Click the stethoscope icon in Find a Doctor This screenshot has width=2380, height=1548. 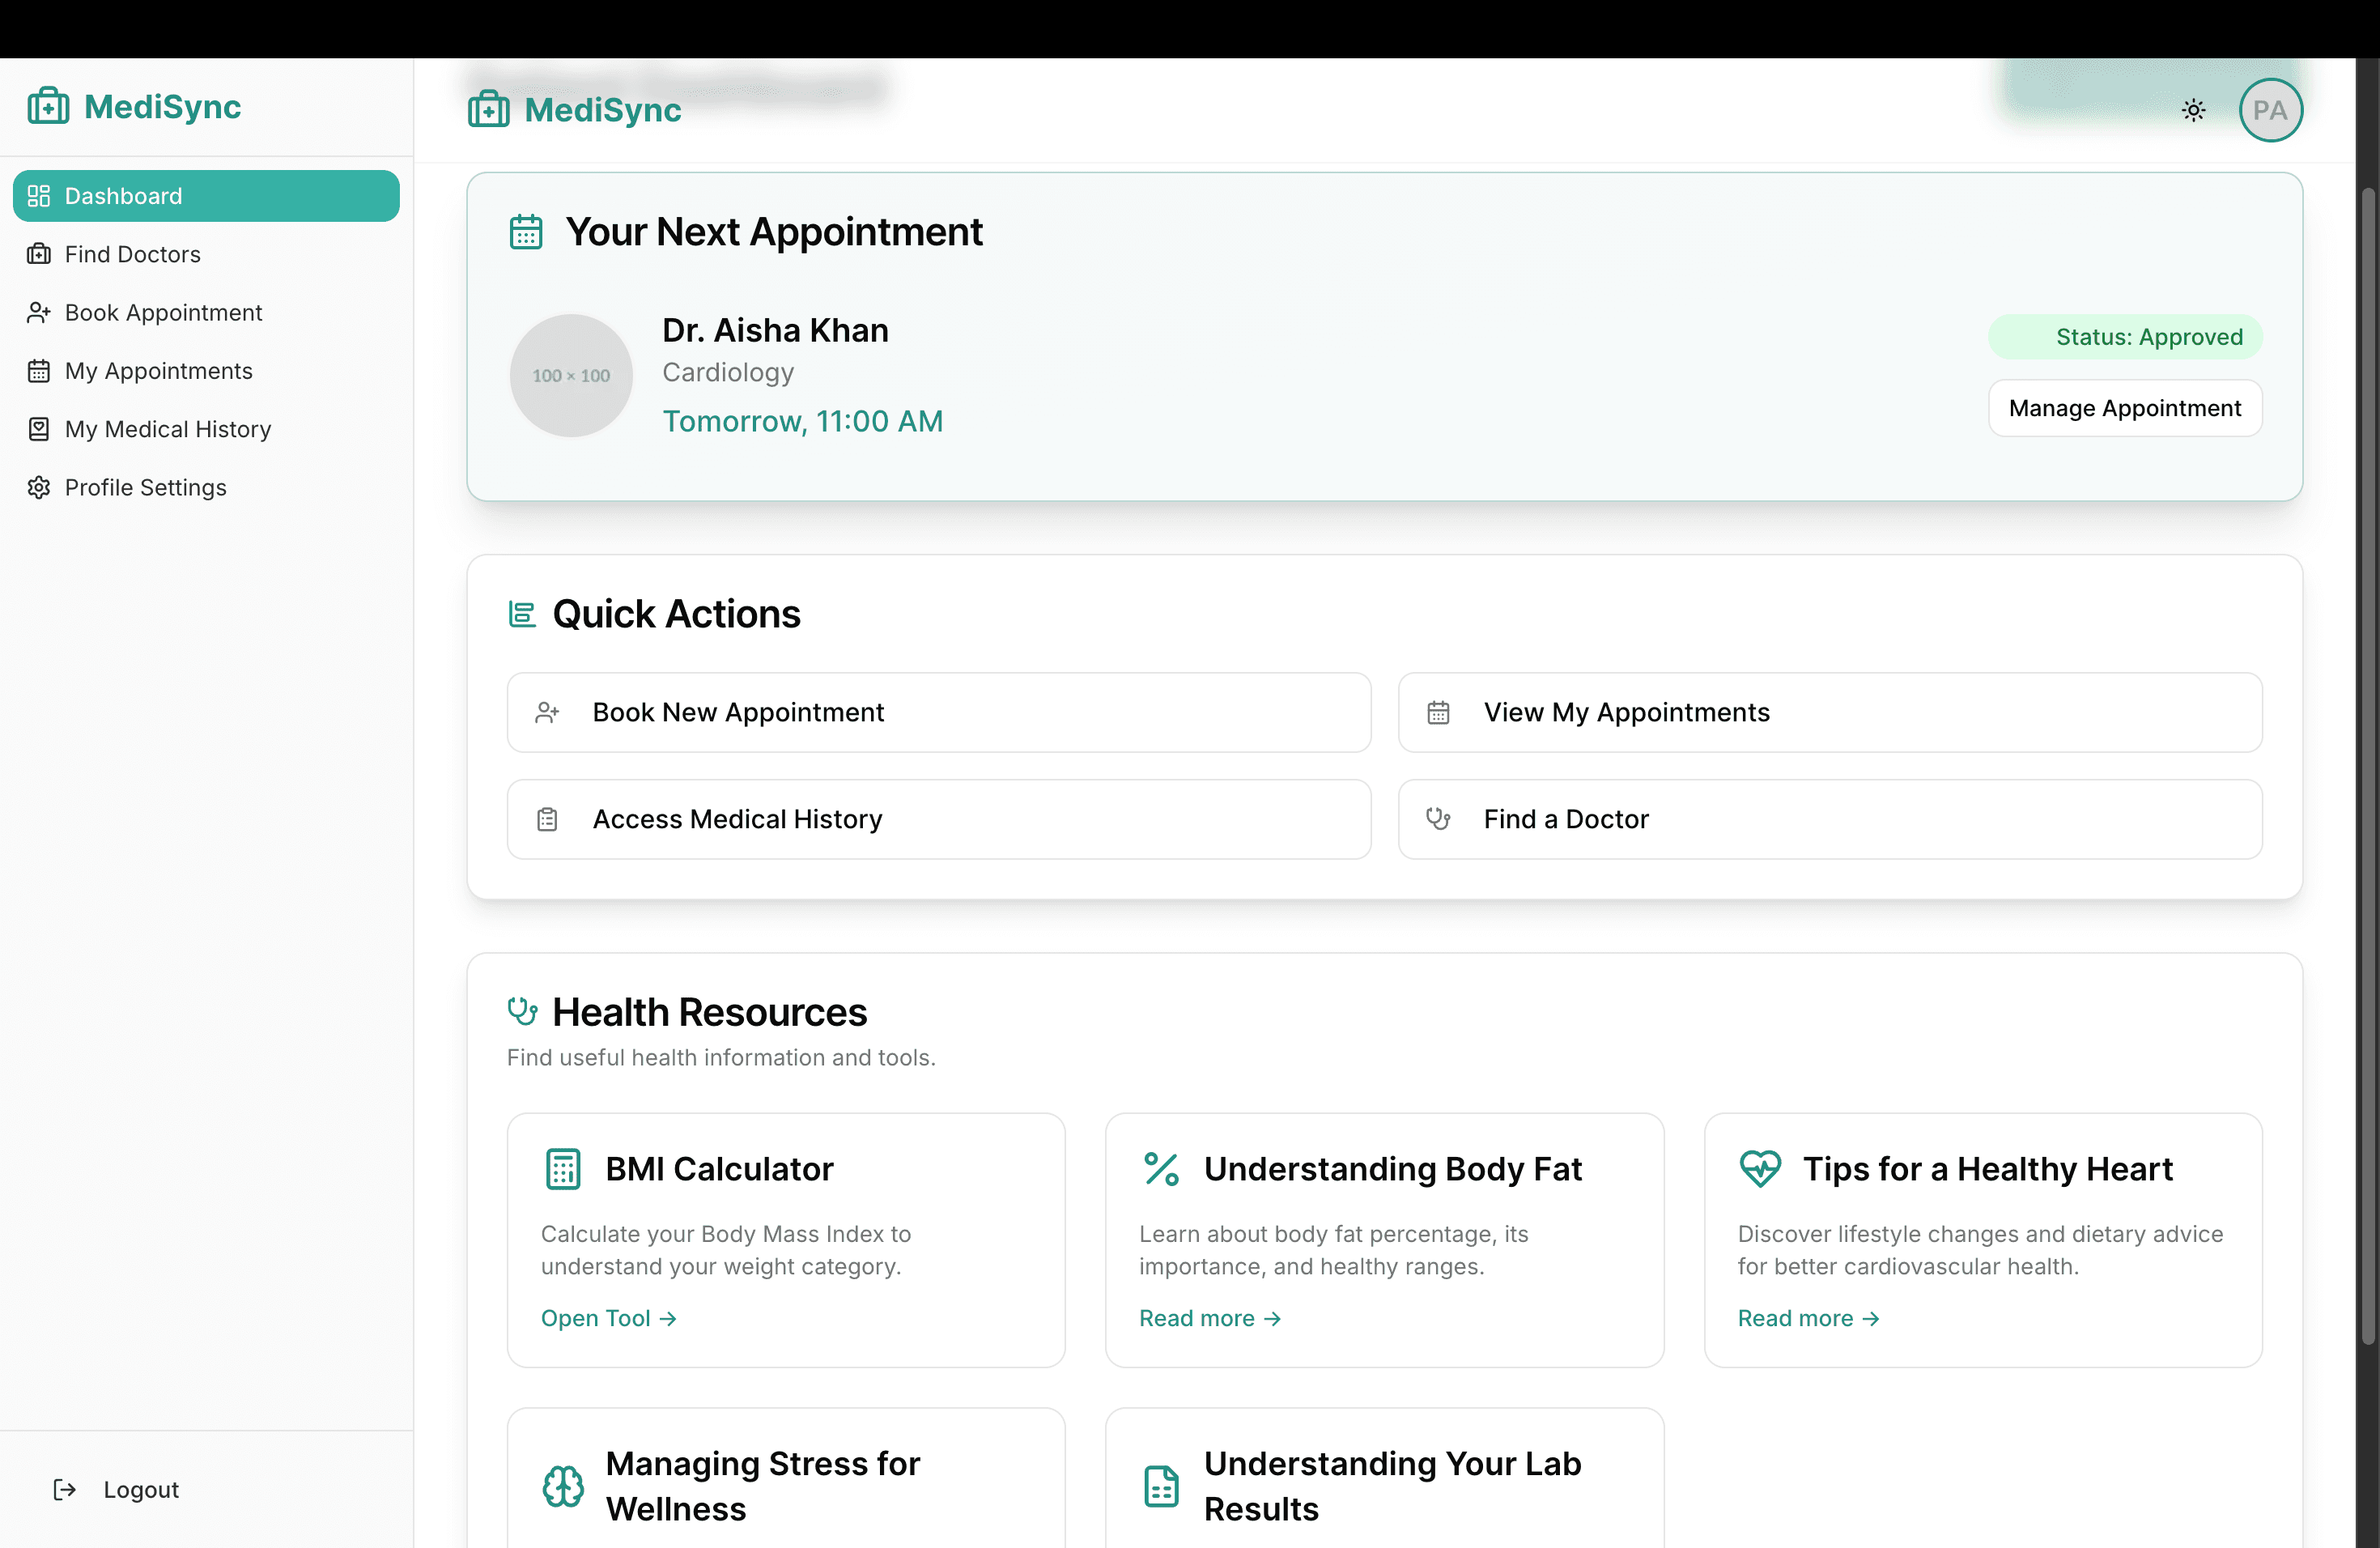click(x=1438, y=819)
